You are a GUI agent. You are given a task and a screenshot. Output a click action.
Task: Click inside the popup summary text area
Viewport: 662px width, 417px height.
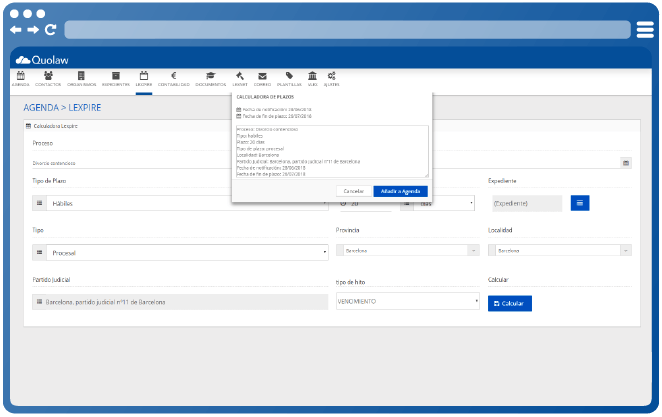point(332,151)
